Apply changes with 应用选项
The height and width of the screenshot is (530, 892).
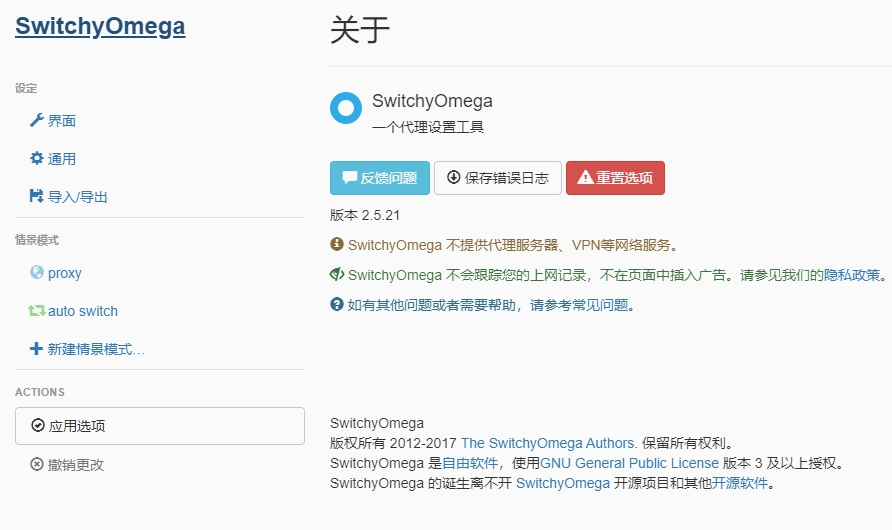pos(160,426)
